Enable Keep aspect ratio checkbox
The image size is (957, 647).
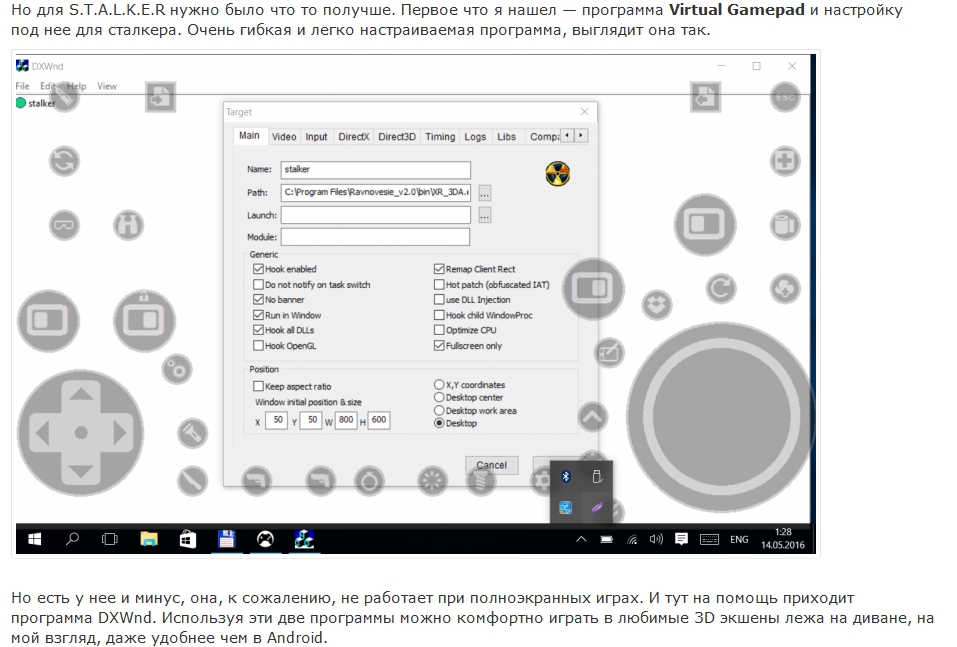point(258,386)
